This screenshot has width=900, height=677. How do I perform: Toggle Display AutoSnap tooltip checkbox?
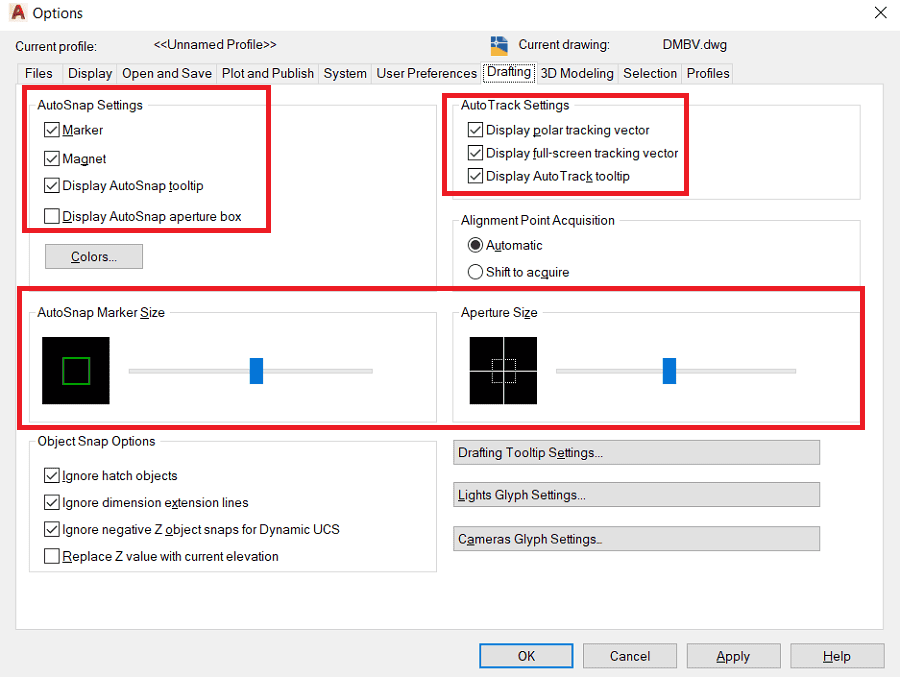click(52, 185)
